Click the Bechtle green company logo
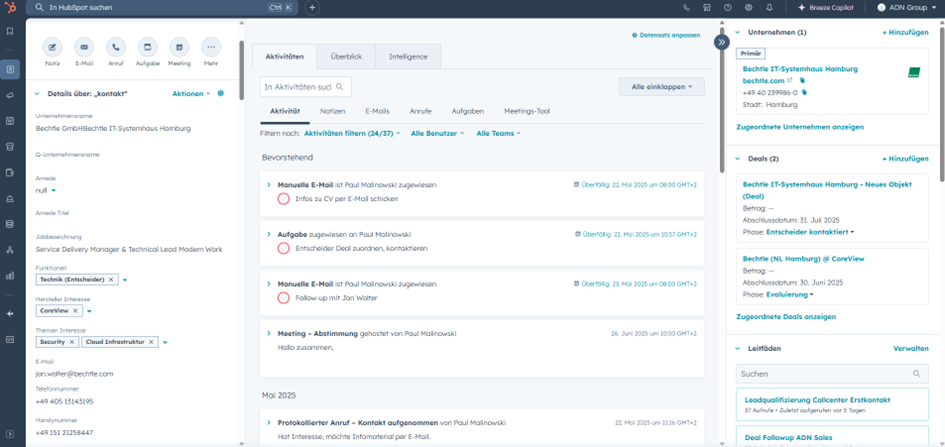 (914, 73)
